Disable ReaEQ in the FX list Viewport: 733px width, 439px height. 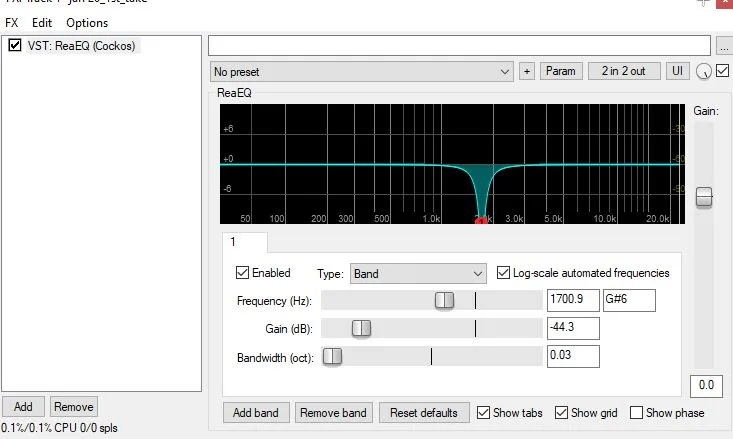coord(15,45)
